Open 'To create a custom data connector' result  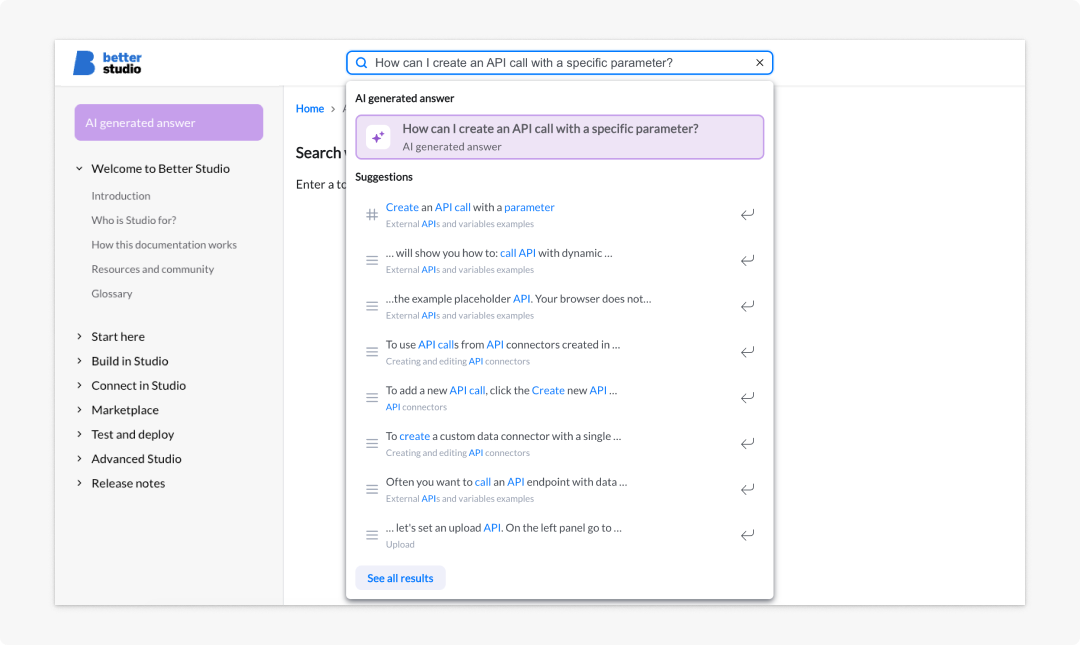coord(559,444)
